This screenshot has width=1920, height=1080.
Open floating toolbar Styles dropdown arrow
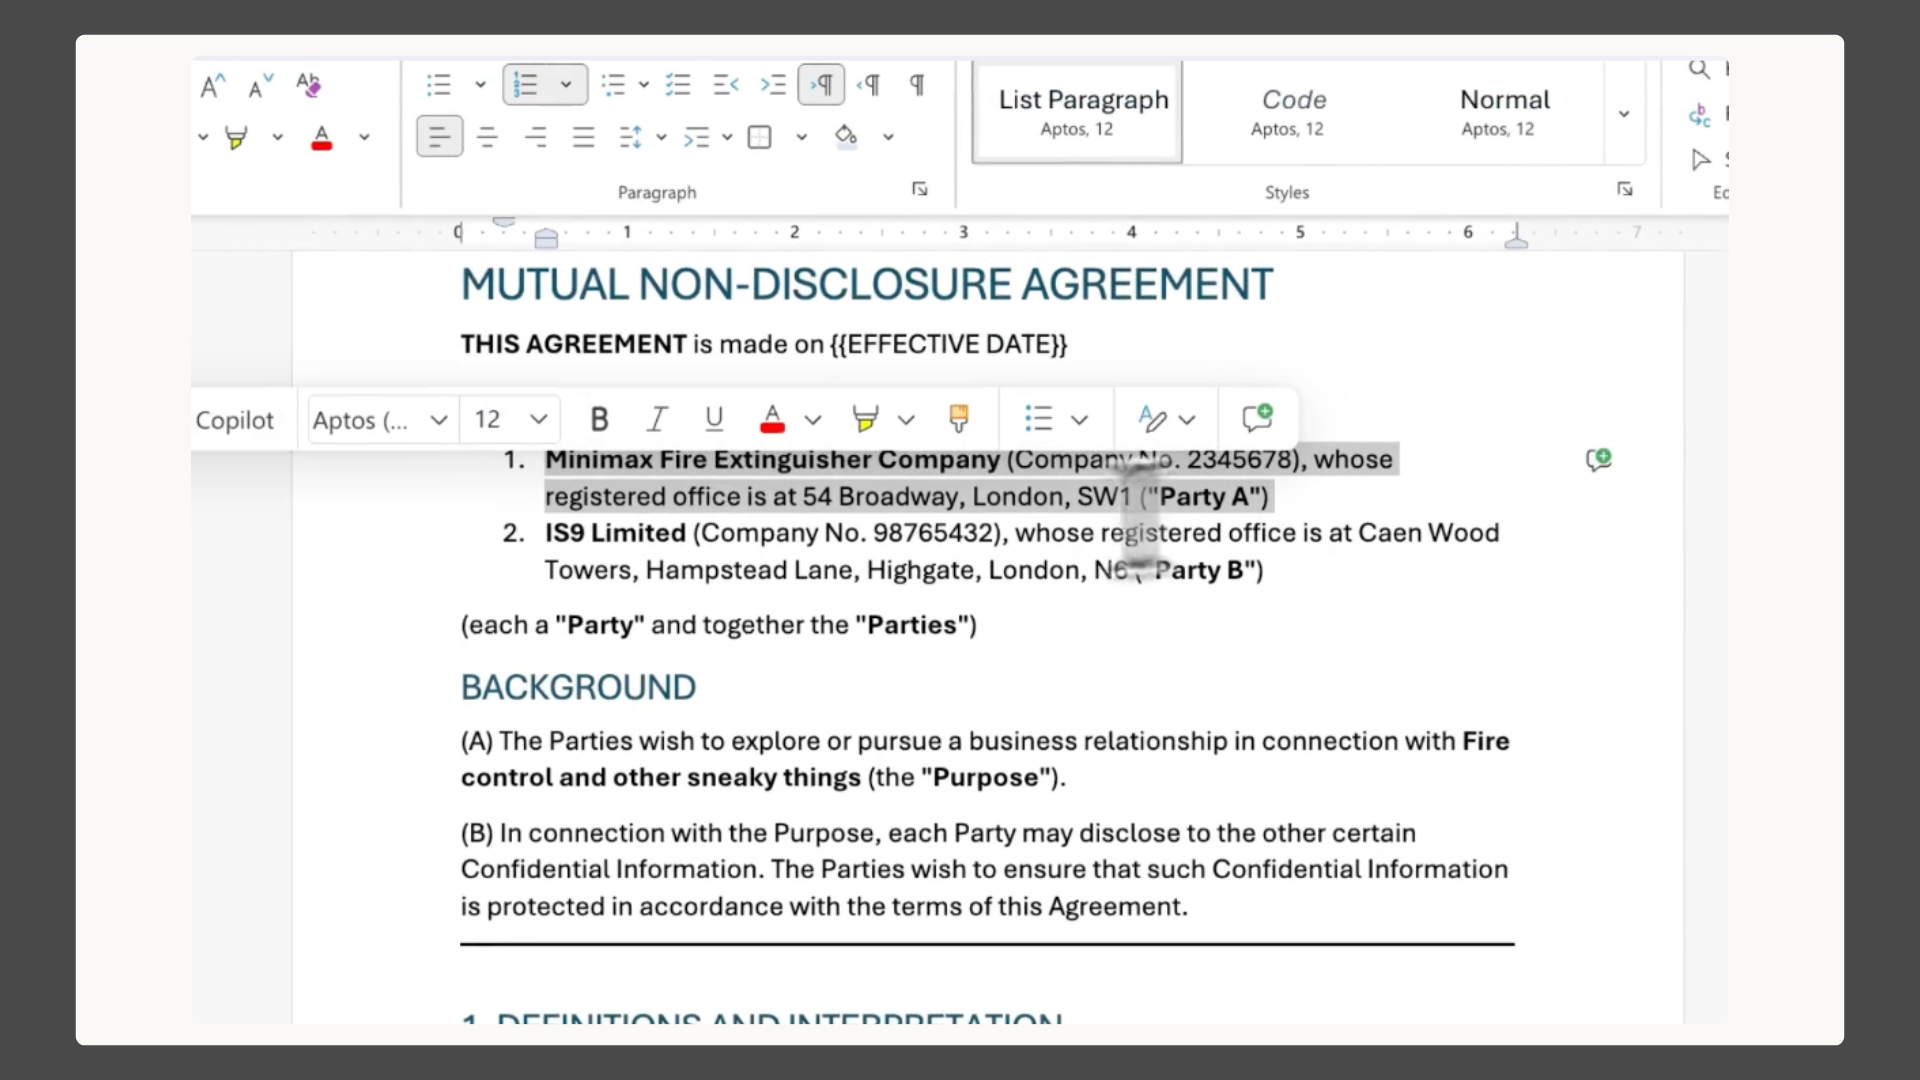(x=1187, y=420)
